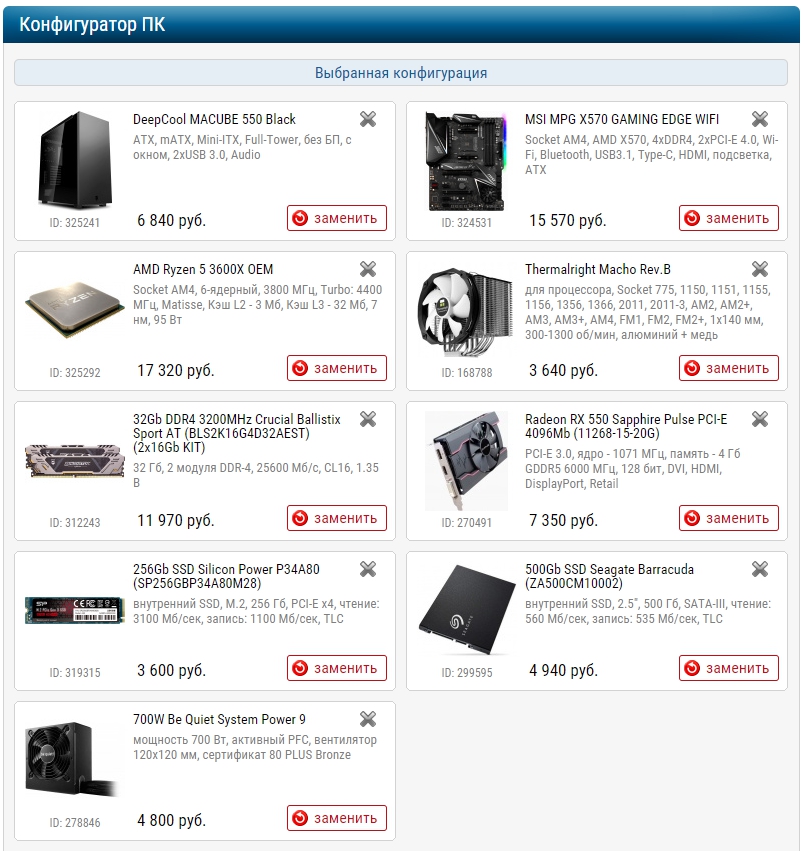Click заменить for the MSI motherboard
803x851 pixels.
(x=729, y=218)
